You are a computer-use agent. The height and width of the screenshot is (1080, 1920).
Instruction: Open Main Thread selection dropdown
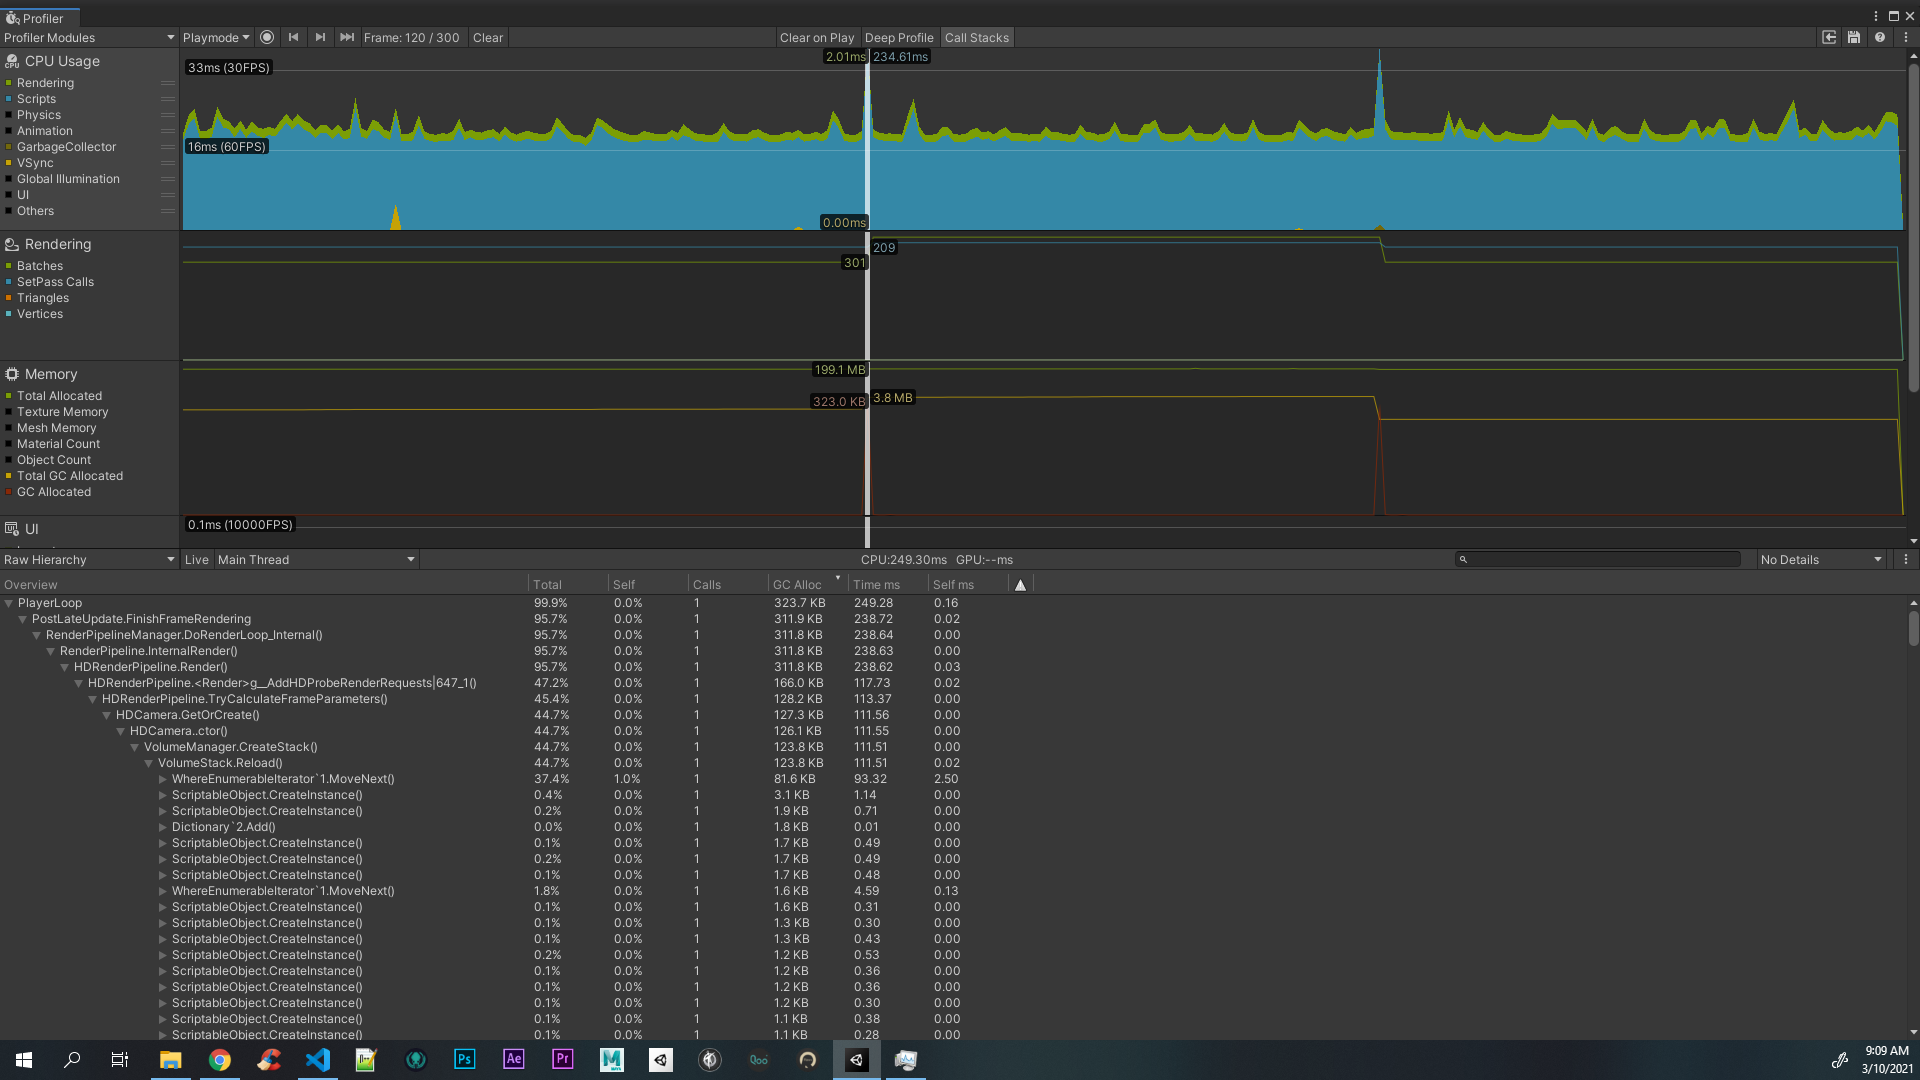coord(315,559)
